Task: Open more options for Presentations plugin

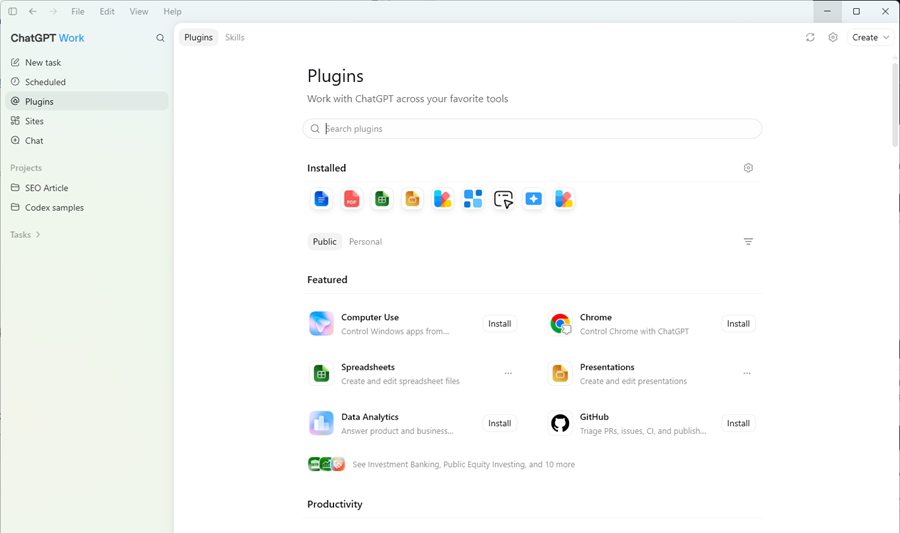Action: click(x=747, y=374)
